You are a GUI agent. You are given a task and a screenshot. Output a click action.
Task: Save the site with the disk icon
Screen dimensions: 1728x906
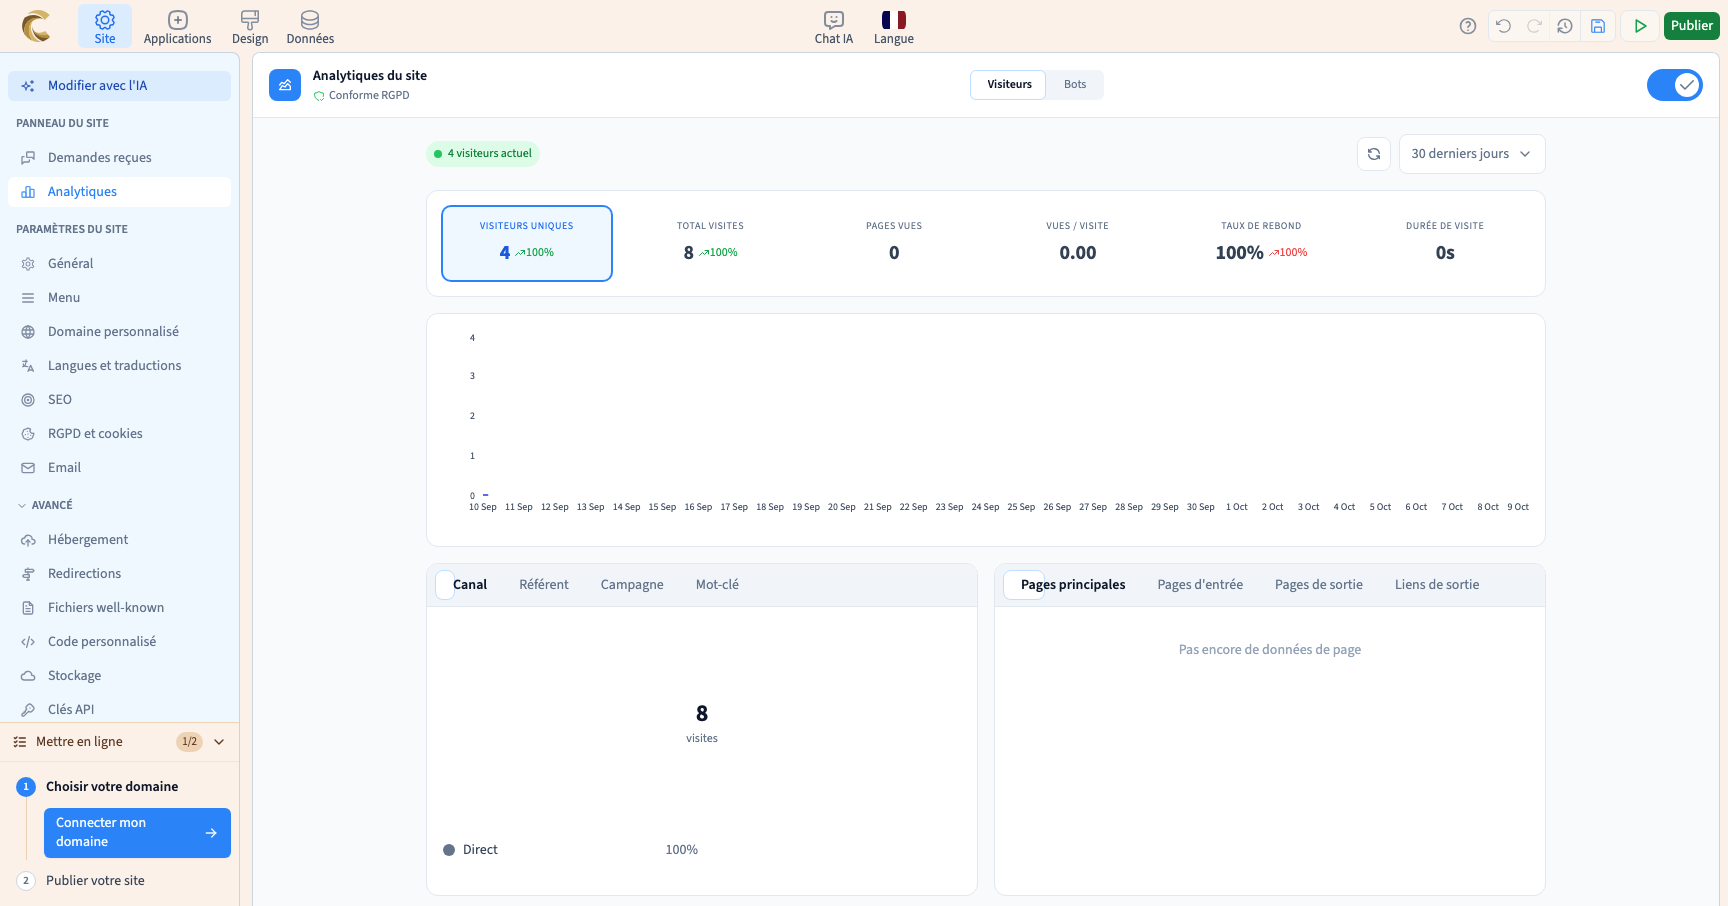pyautogui.click(x=1598, y=26)
